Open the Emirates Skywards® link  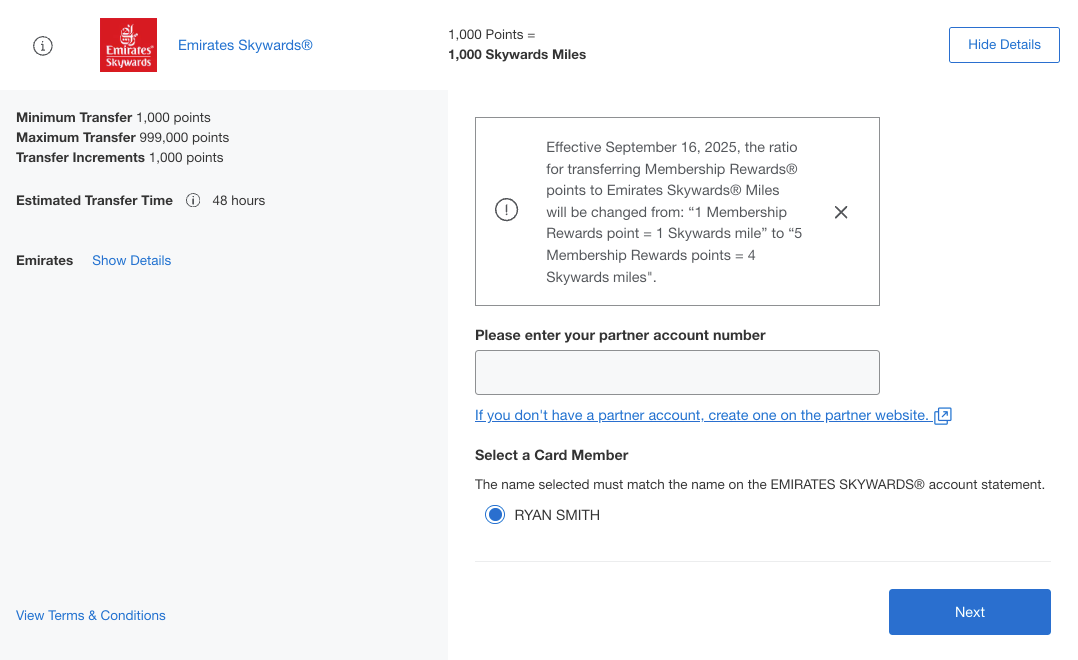(245, 45)
